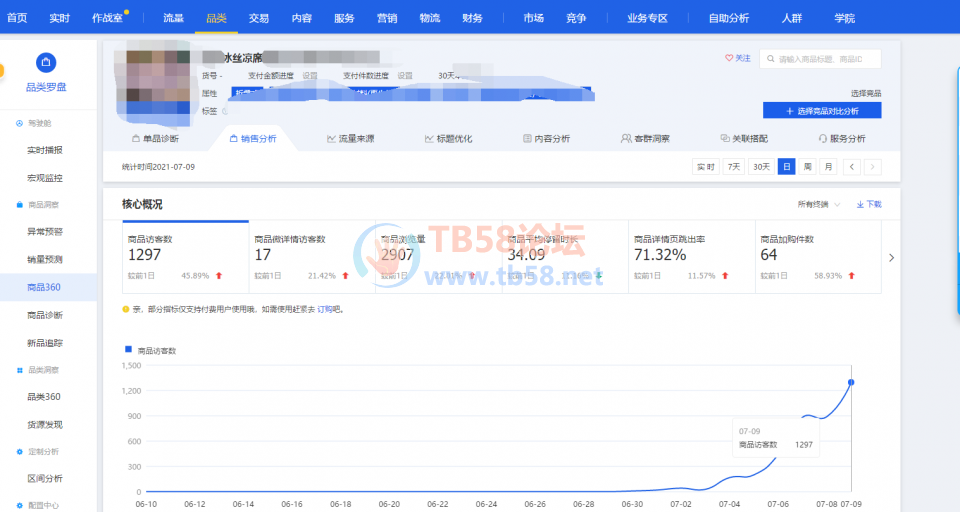Open the 自助分析 top menu
Image resolution: width=960 pixels, height=512 pixels.
click(x=729, y=18)
